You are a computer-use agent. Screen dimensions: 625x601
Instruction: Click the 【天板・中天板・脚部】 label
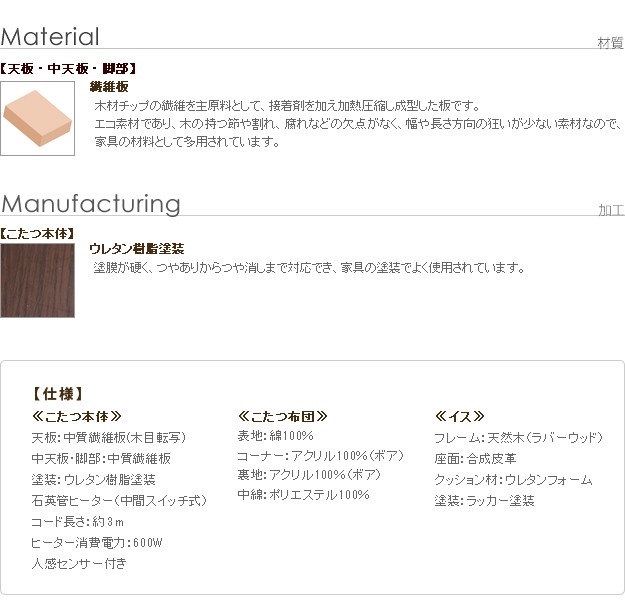[67, 69]
